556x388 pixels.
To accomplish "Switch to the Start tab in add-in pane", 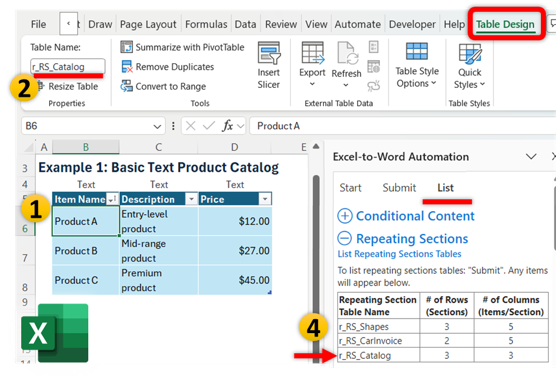I will coord(350,188).
